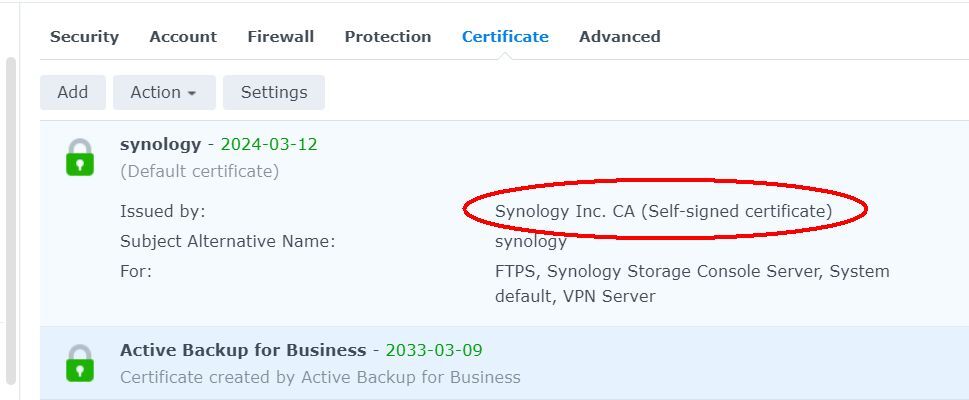969x400 pixels.
Task: Click the Add certificate button
Action: 73,92
